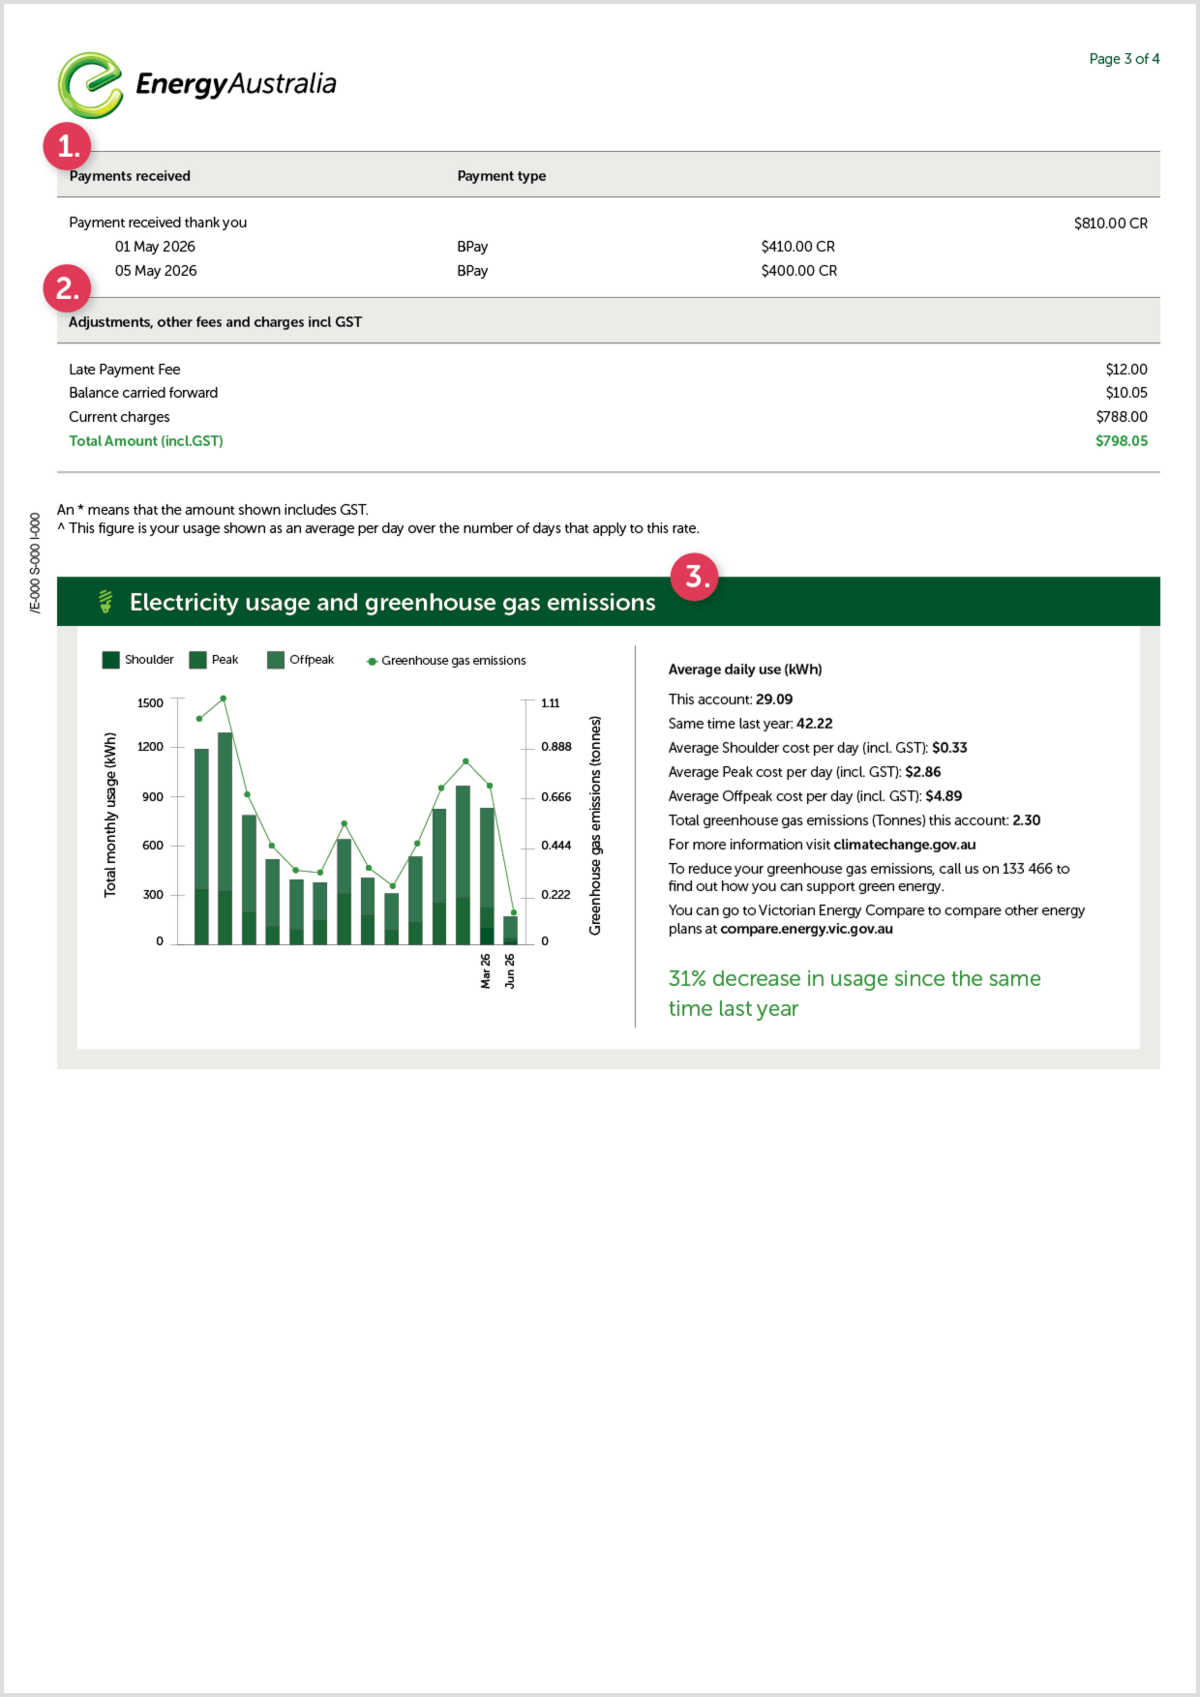Click the "Current charges" line item
Image resolution: width=1200 pixels, height=1697 pixels.
point(119,417)
